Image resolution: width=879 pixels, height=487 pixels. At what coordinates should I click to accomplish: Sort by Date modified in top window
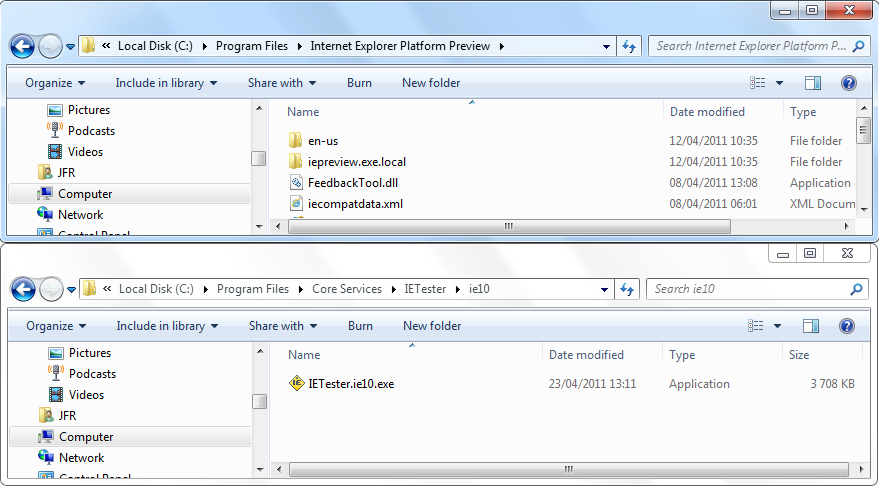point(707,112)
